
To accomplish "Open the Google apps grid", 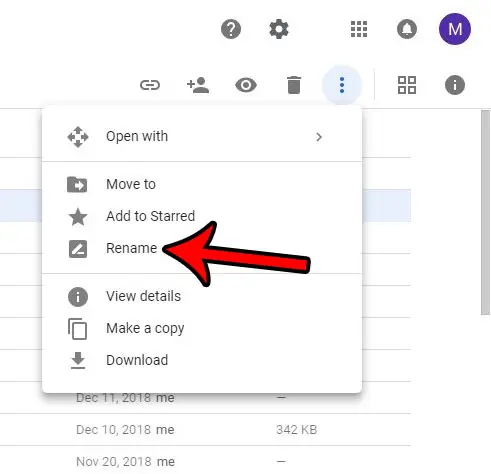I will coord(359,29).
